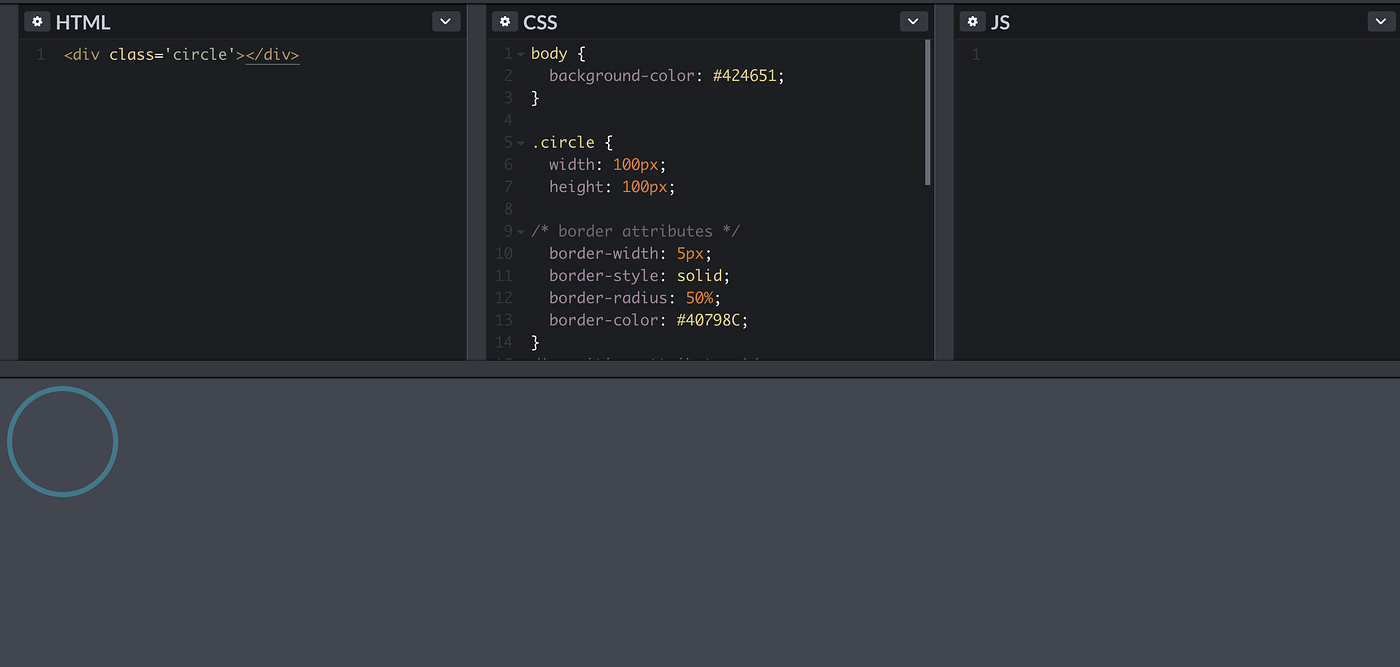Viewport: 1400px width, 667px height.
Task: Place cursor in the empty JS editor
Action: (1100, 54)
